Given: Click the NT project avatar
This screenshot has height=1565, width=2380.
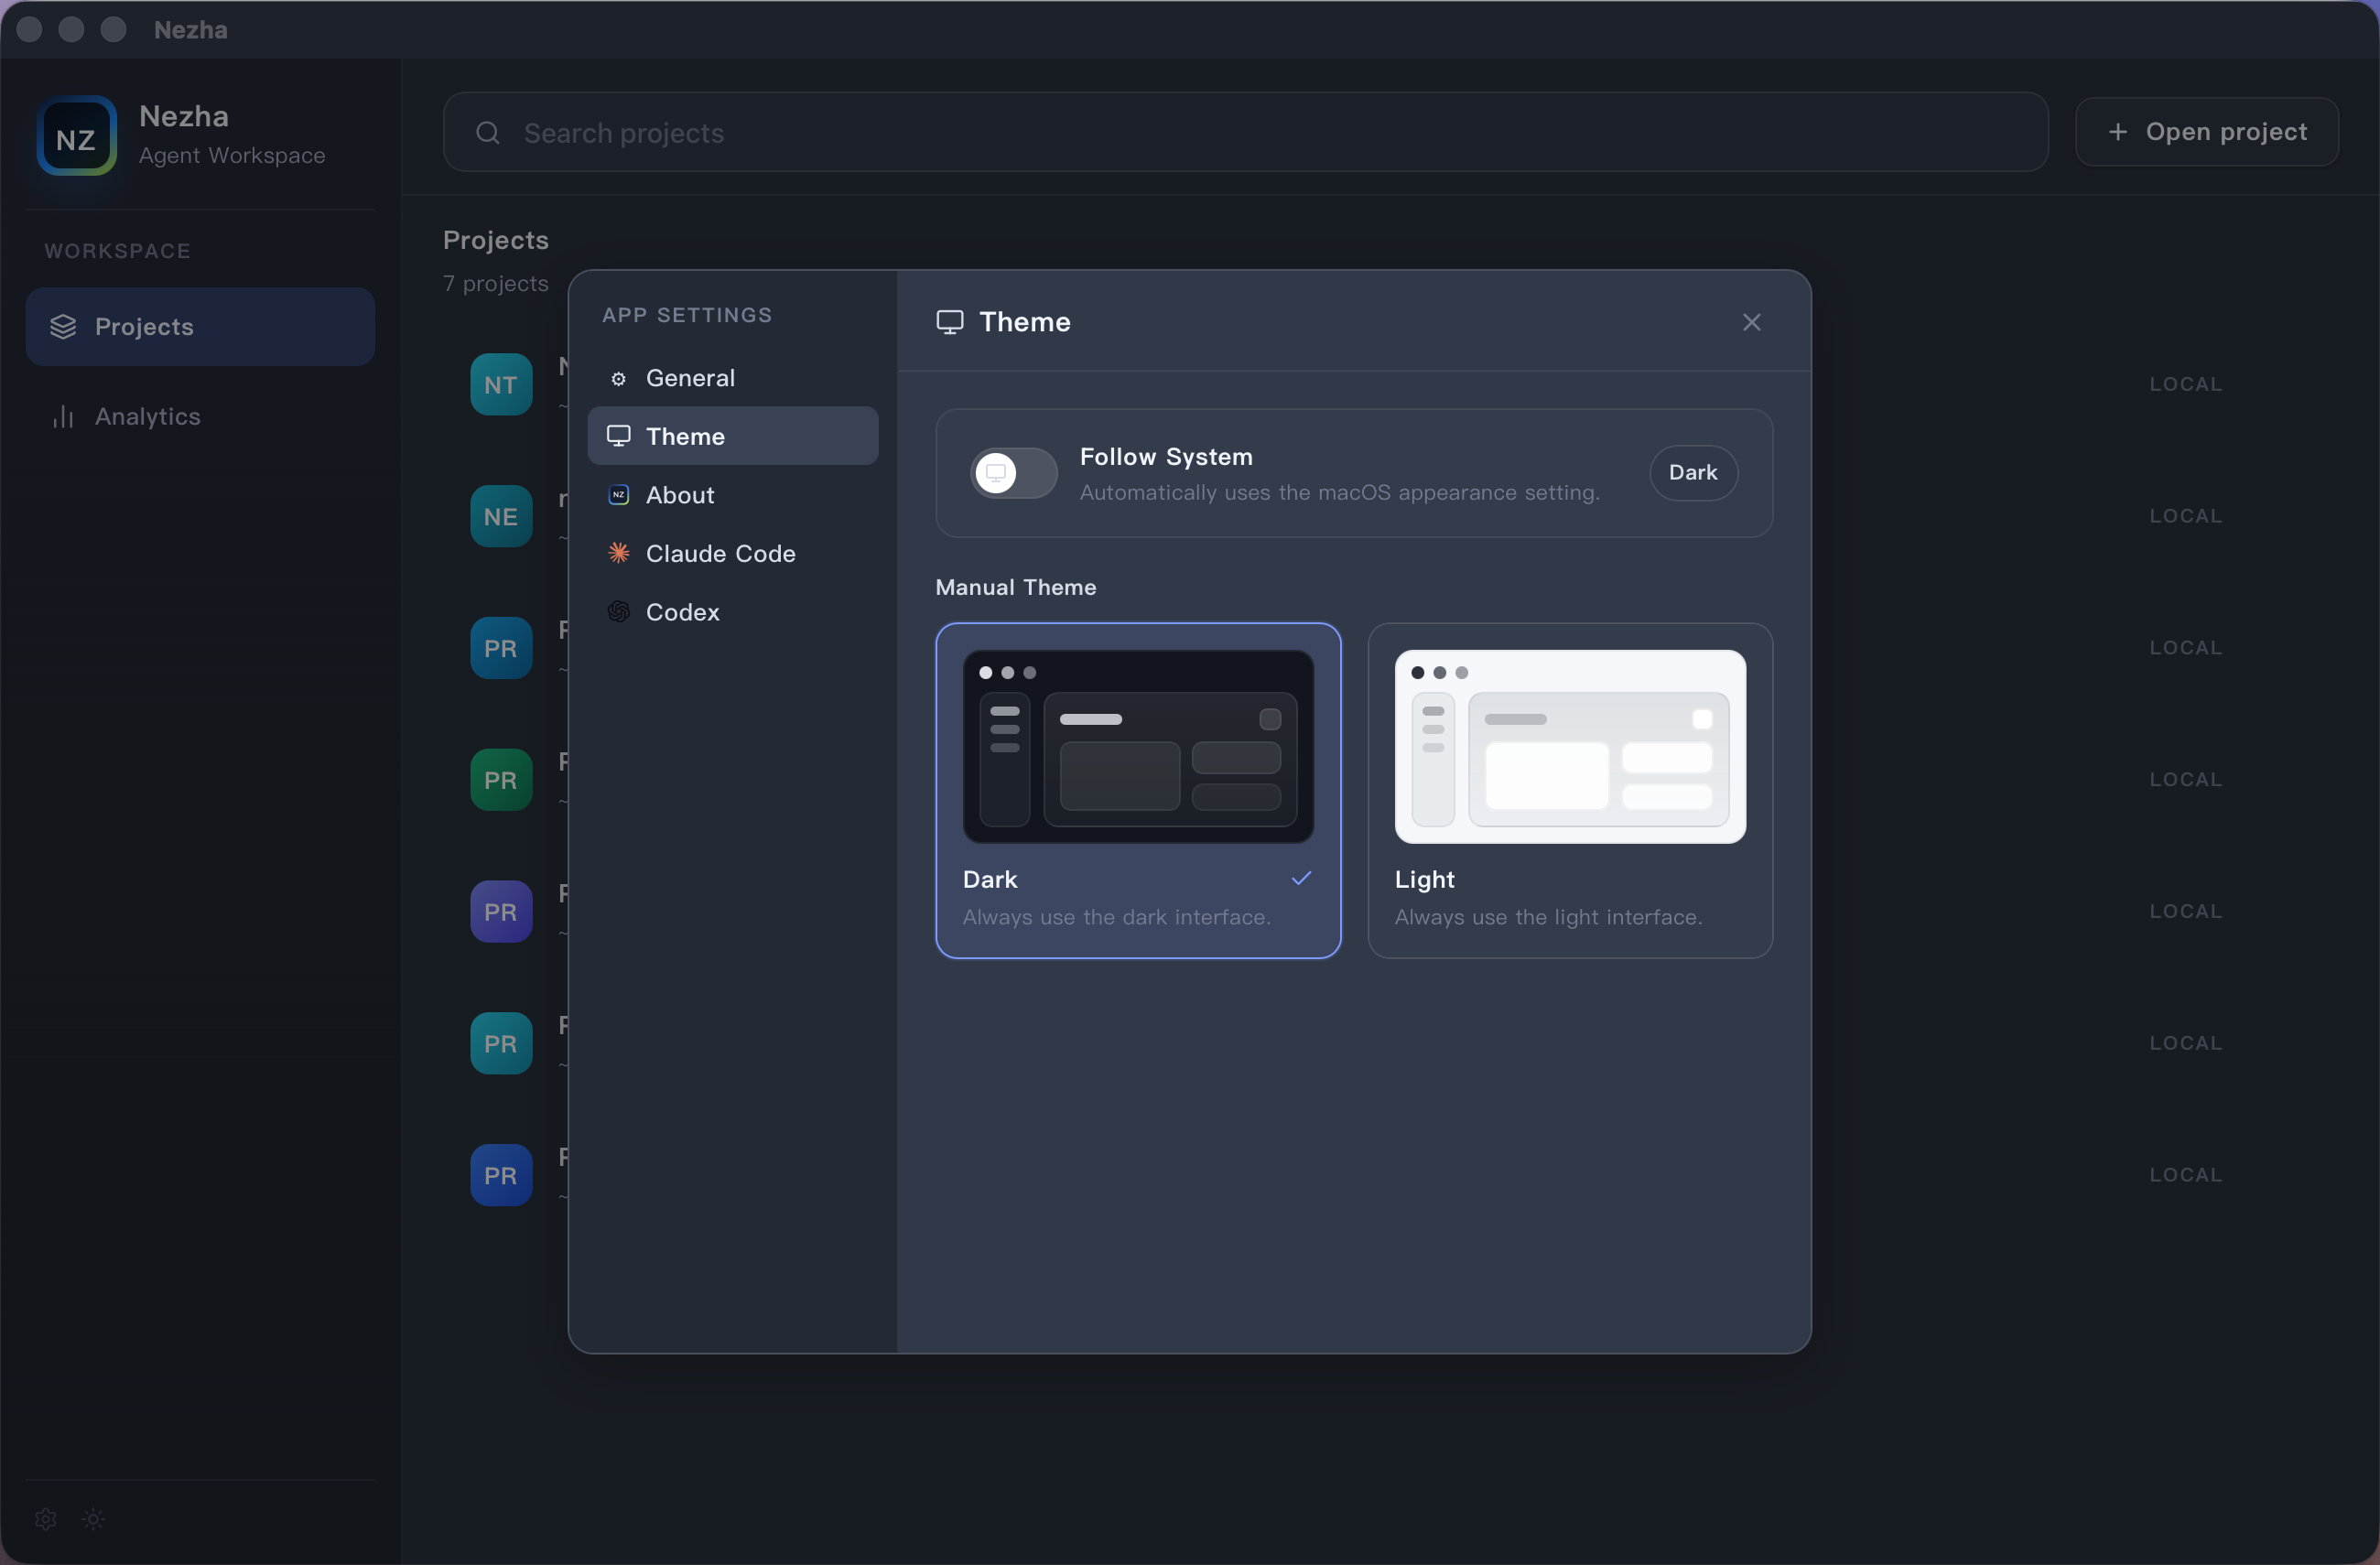Looking at the screenshot, I should click(500, 384).
